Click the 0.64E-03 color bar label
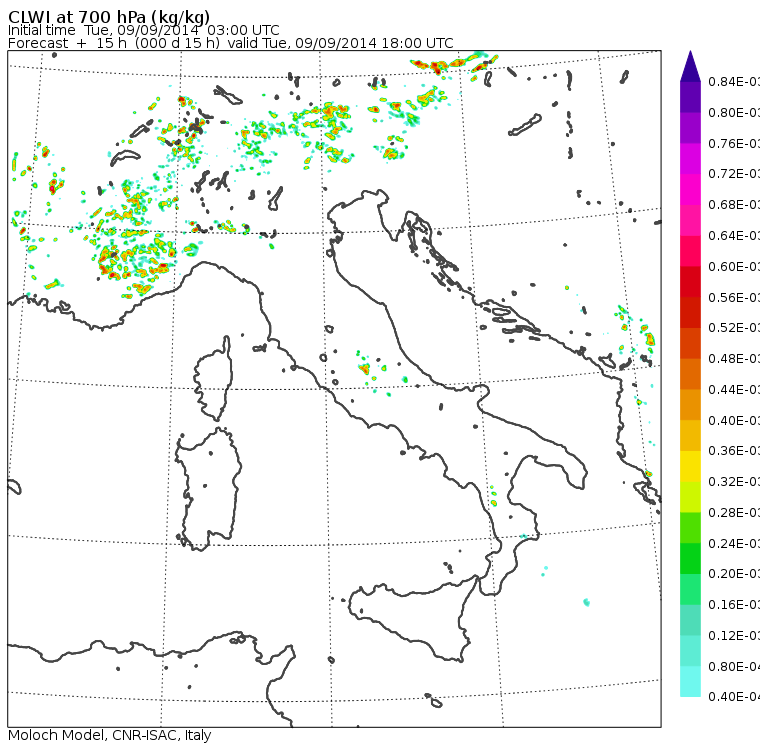Image resolution: width=760 pixels, height=749 pixels. (734, 236)
